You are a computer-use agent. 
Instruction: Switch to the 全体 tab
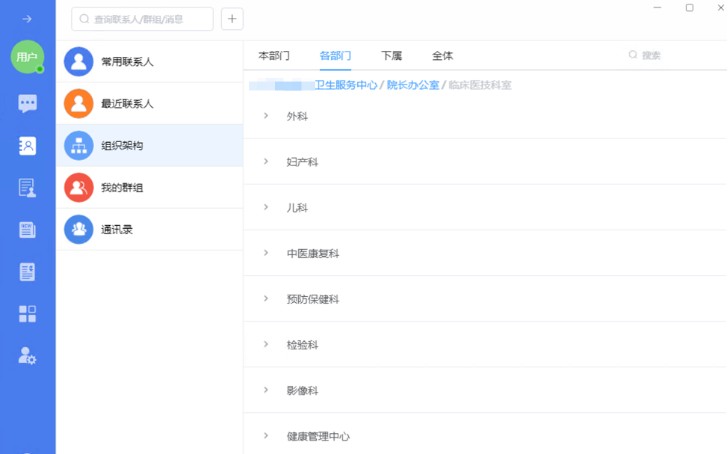(x=442, y=56)
